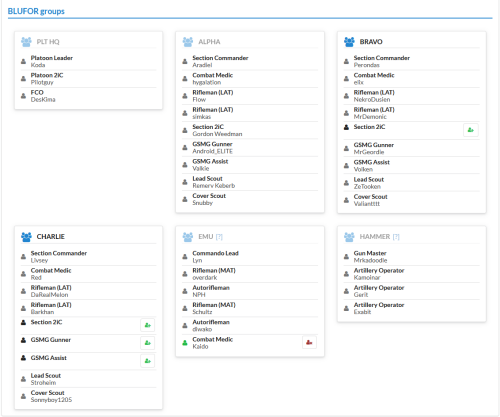Click the BRAVO group icon
Viewport: 500px width, 417px height.
click(x=349, y=42)
